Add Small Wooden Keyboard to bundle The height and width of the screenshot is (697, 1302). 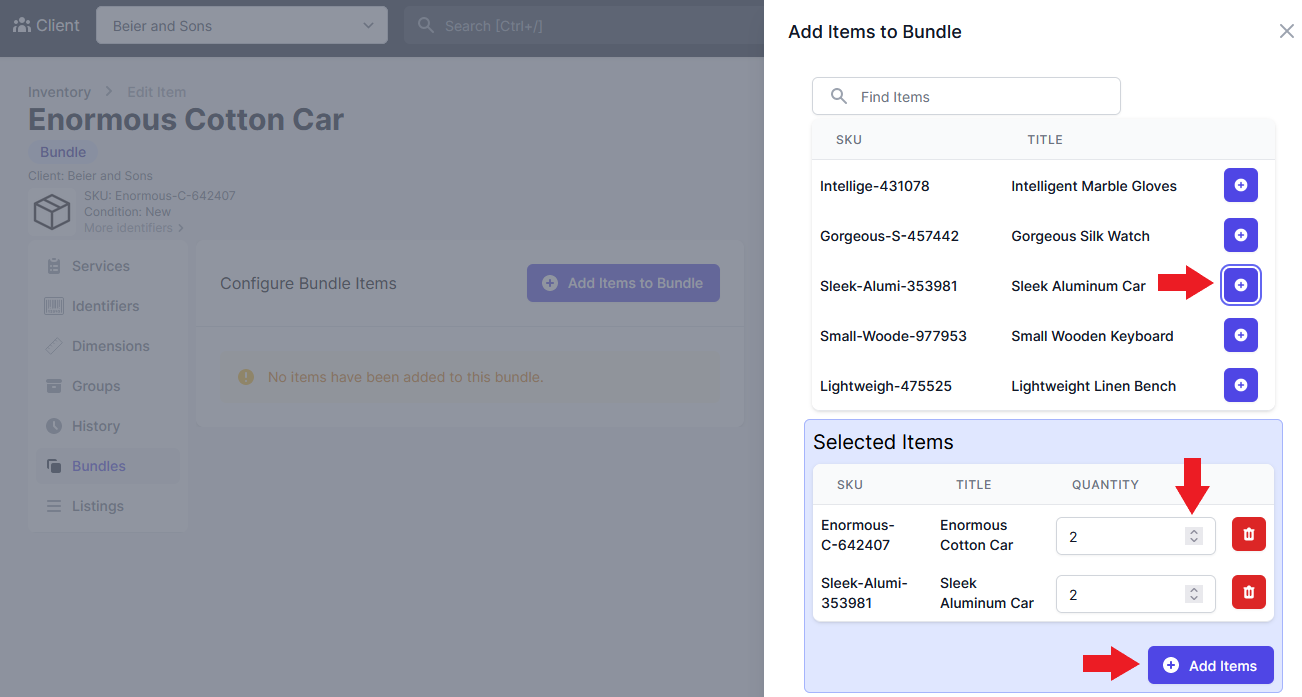1240,335
